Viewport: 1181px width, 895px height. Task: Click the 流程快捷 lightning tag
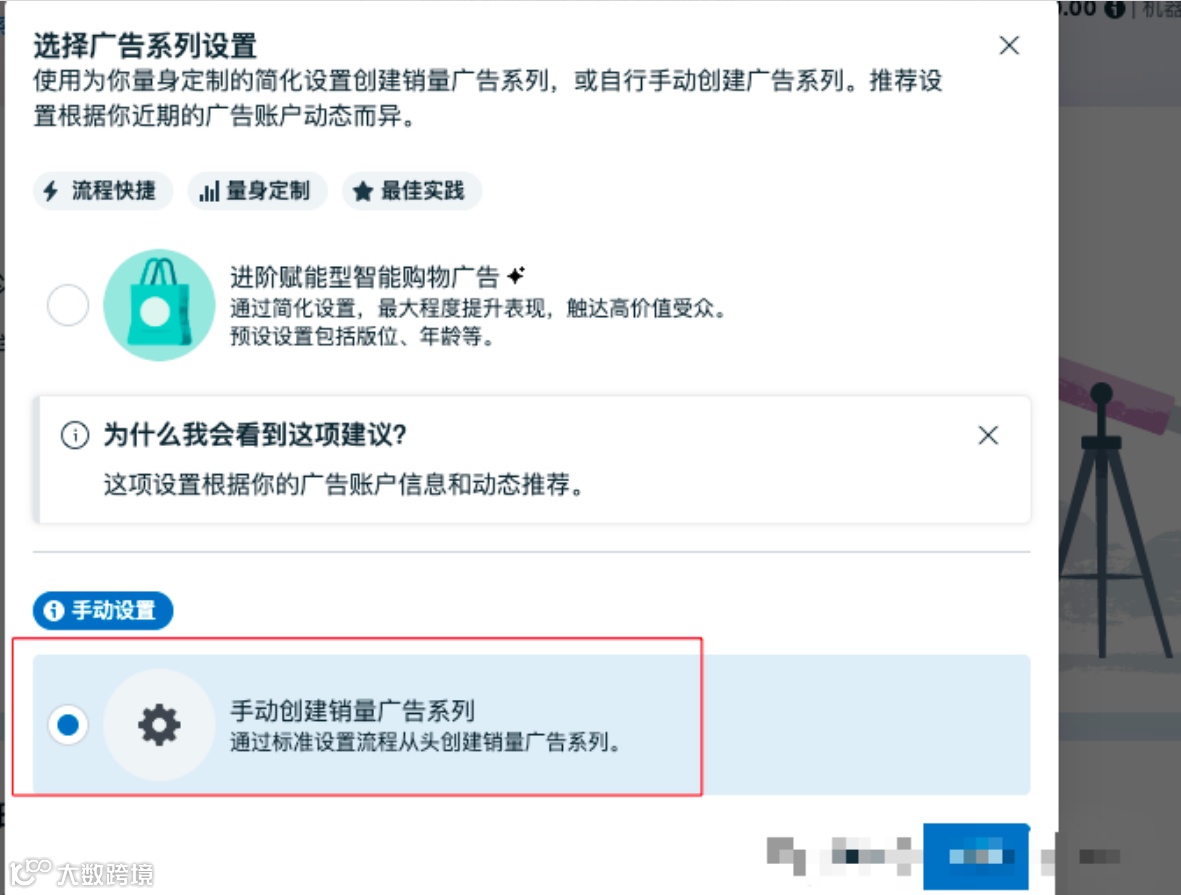102,191
